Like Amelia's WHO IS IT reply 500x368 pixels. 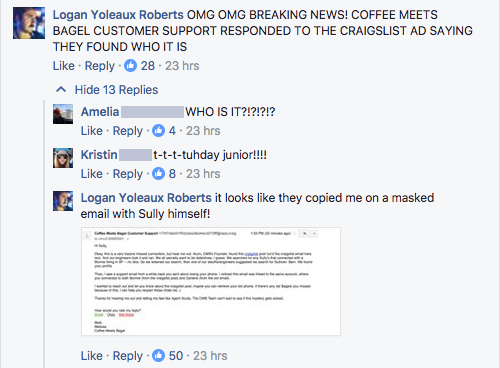tap(92, 131)
